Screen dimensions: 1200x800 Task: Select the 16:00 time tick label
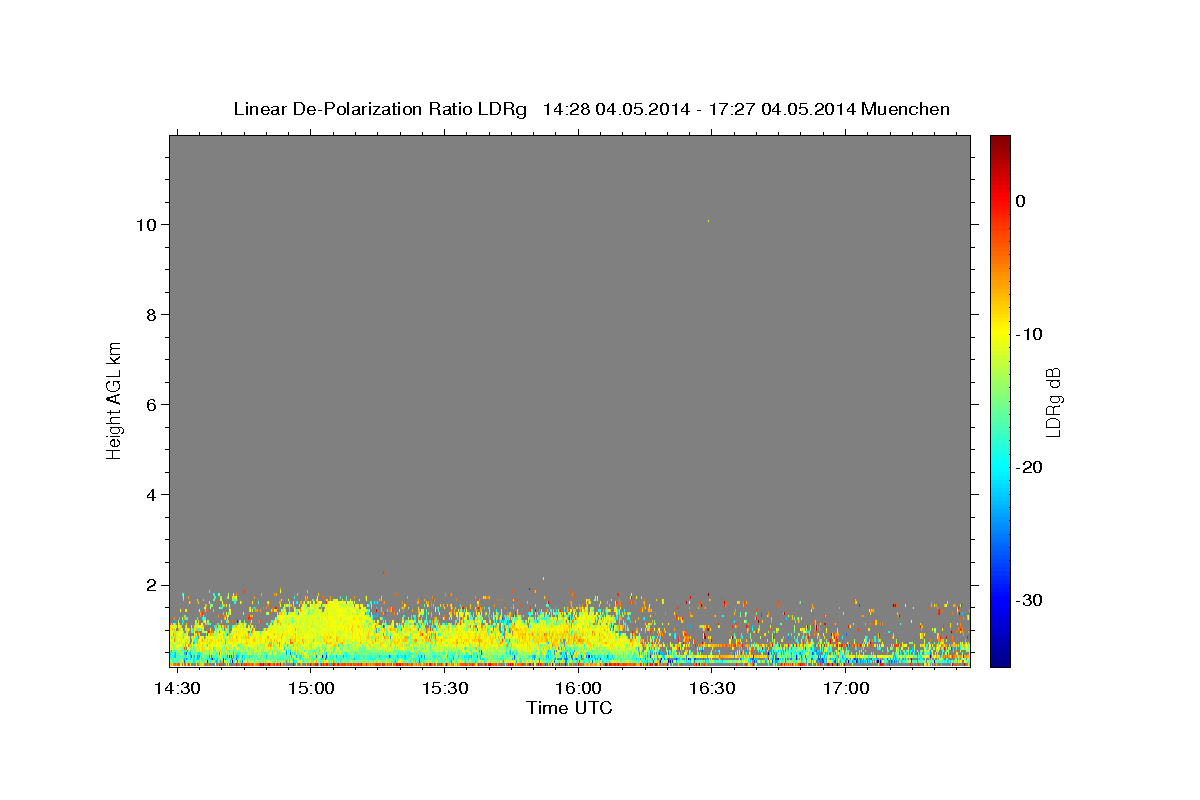[578, 689]
